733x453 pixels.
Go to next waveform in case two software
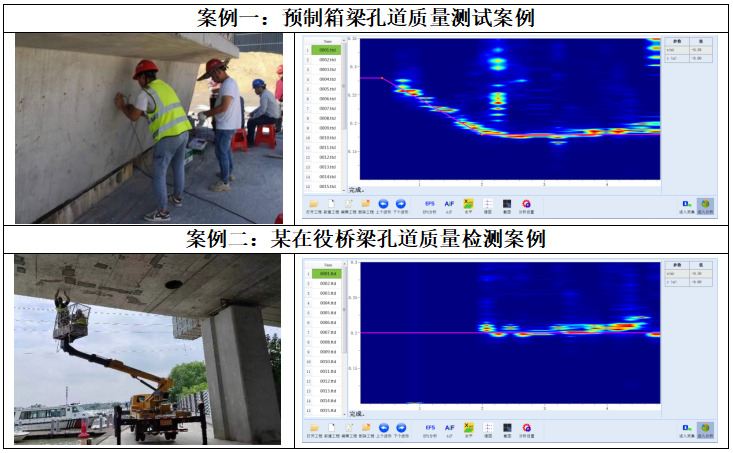(400, 428)
